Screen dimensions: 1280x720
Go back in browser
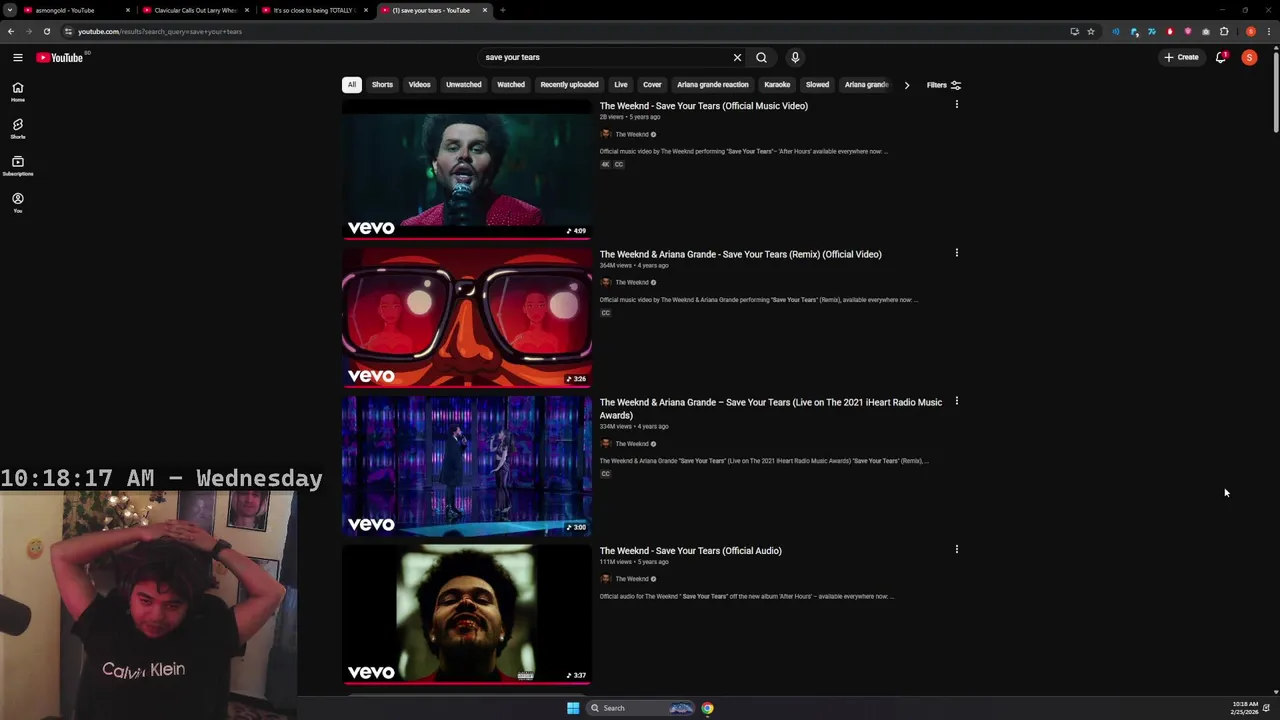[11, 31]
